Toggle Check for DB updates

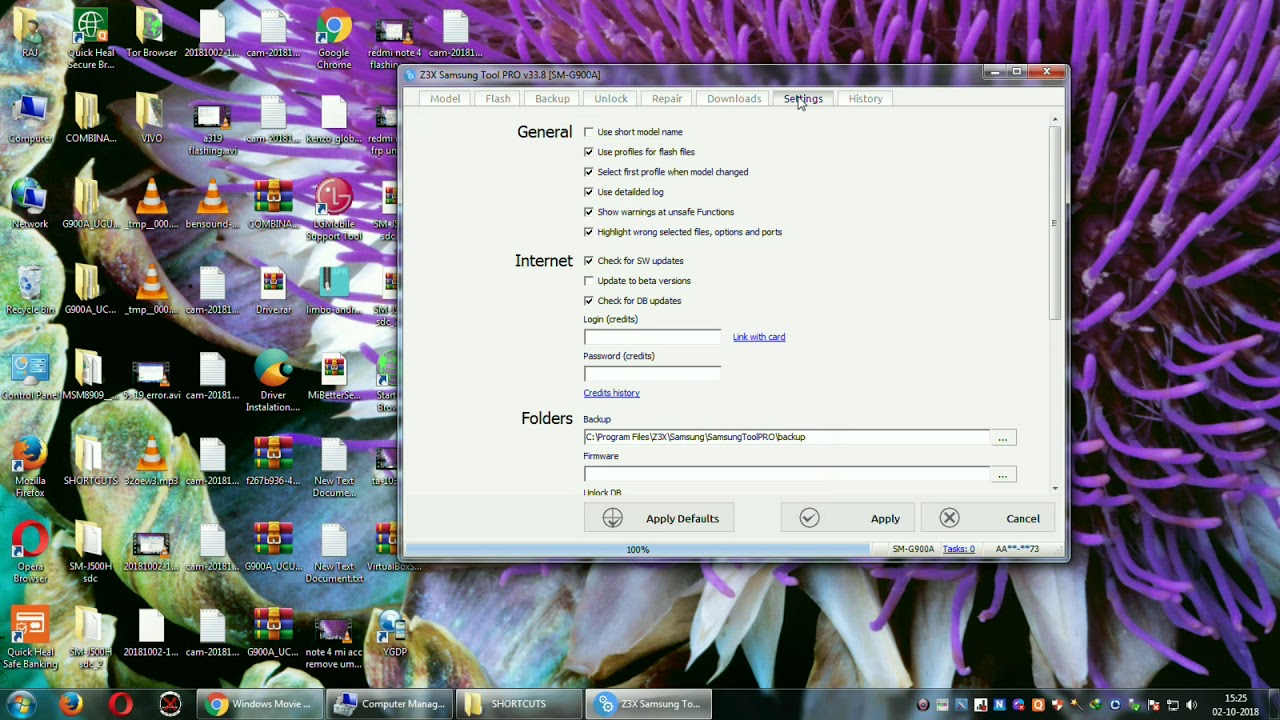click(589, 301)
